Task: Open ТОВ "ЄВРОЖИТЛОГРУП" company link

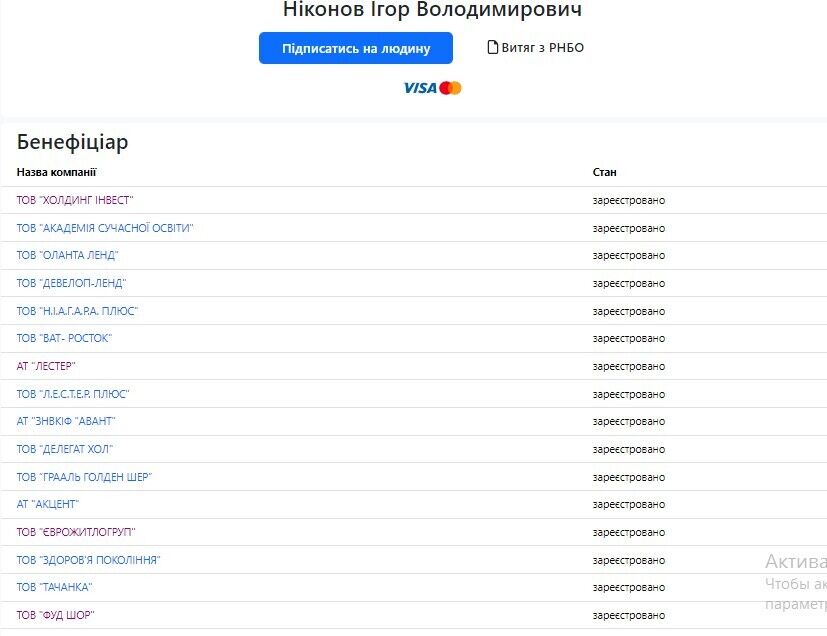Action: click(76, 532)
